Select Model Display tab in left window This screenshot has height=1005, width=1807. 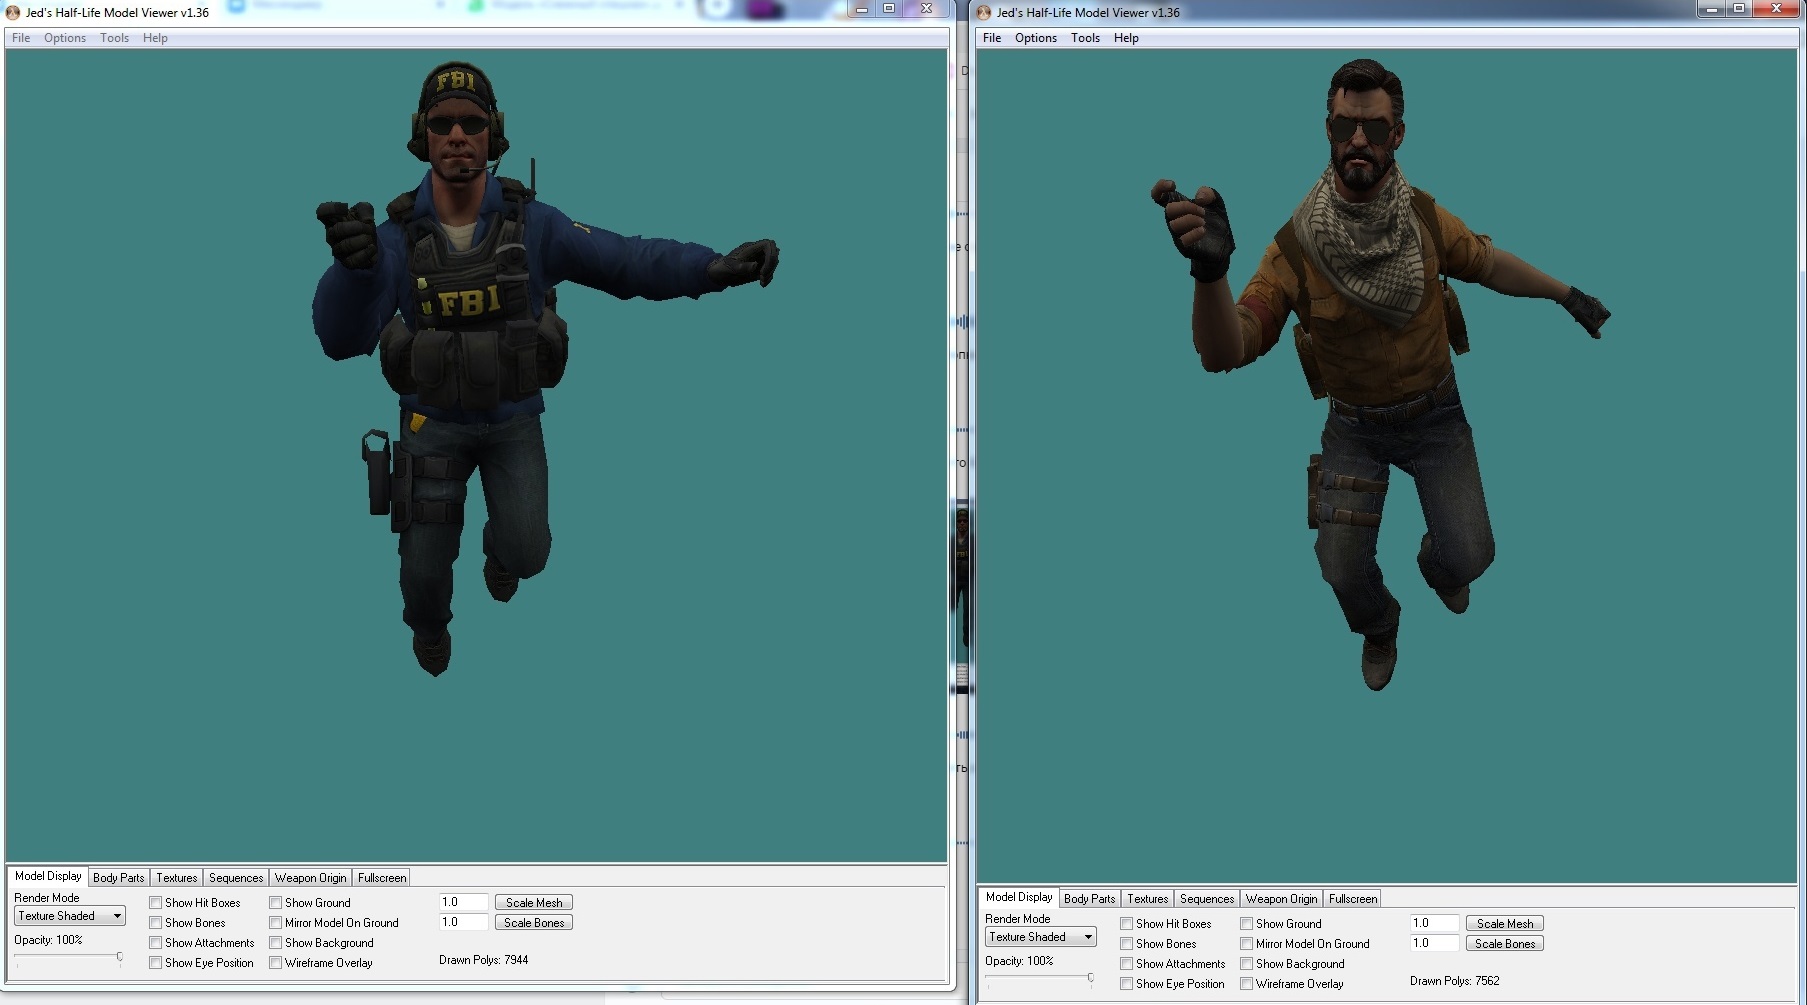coord(48,876)
